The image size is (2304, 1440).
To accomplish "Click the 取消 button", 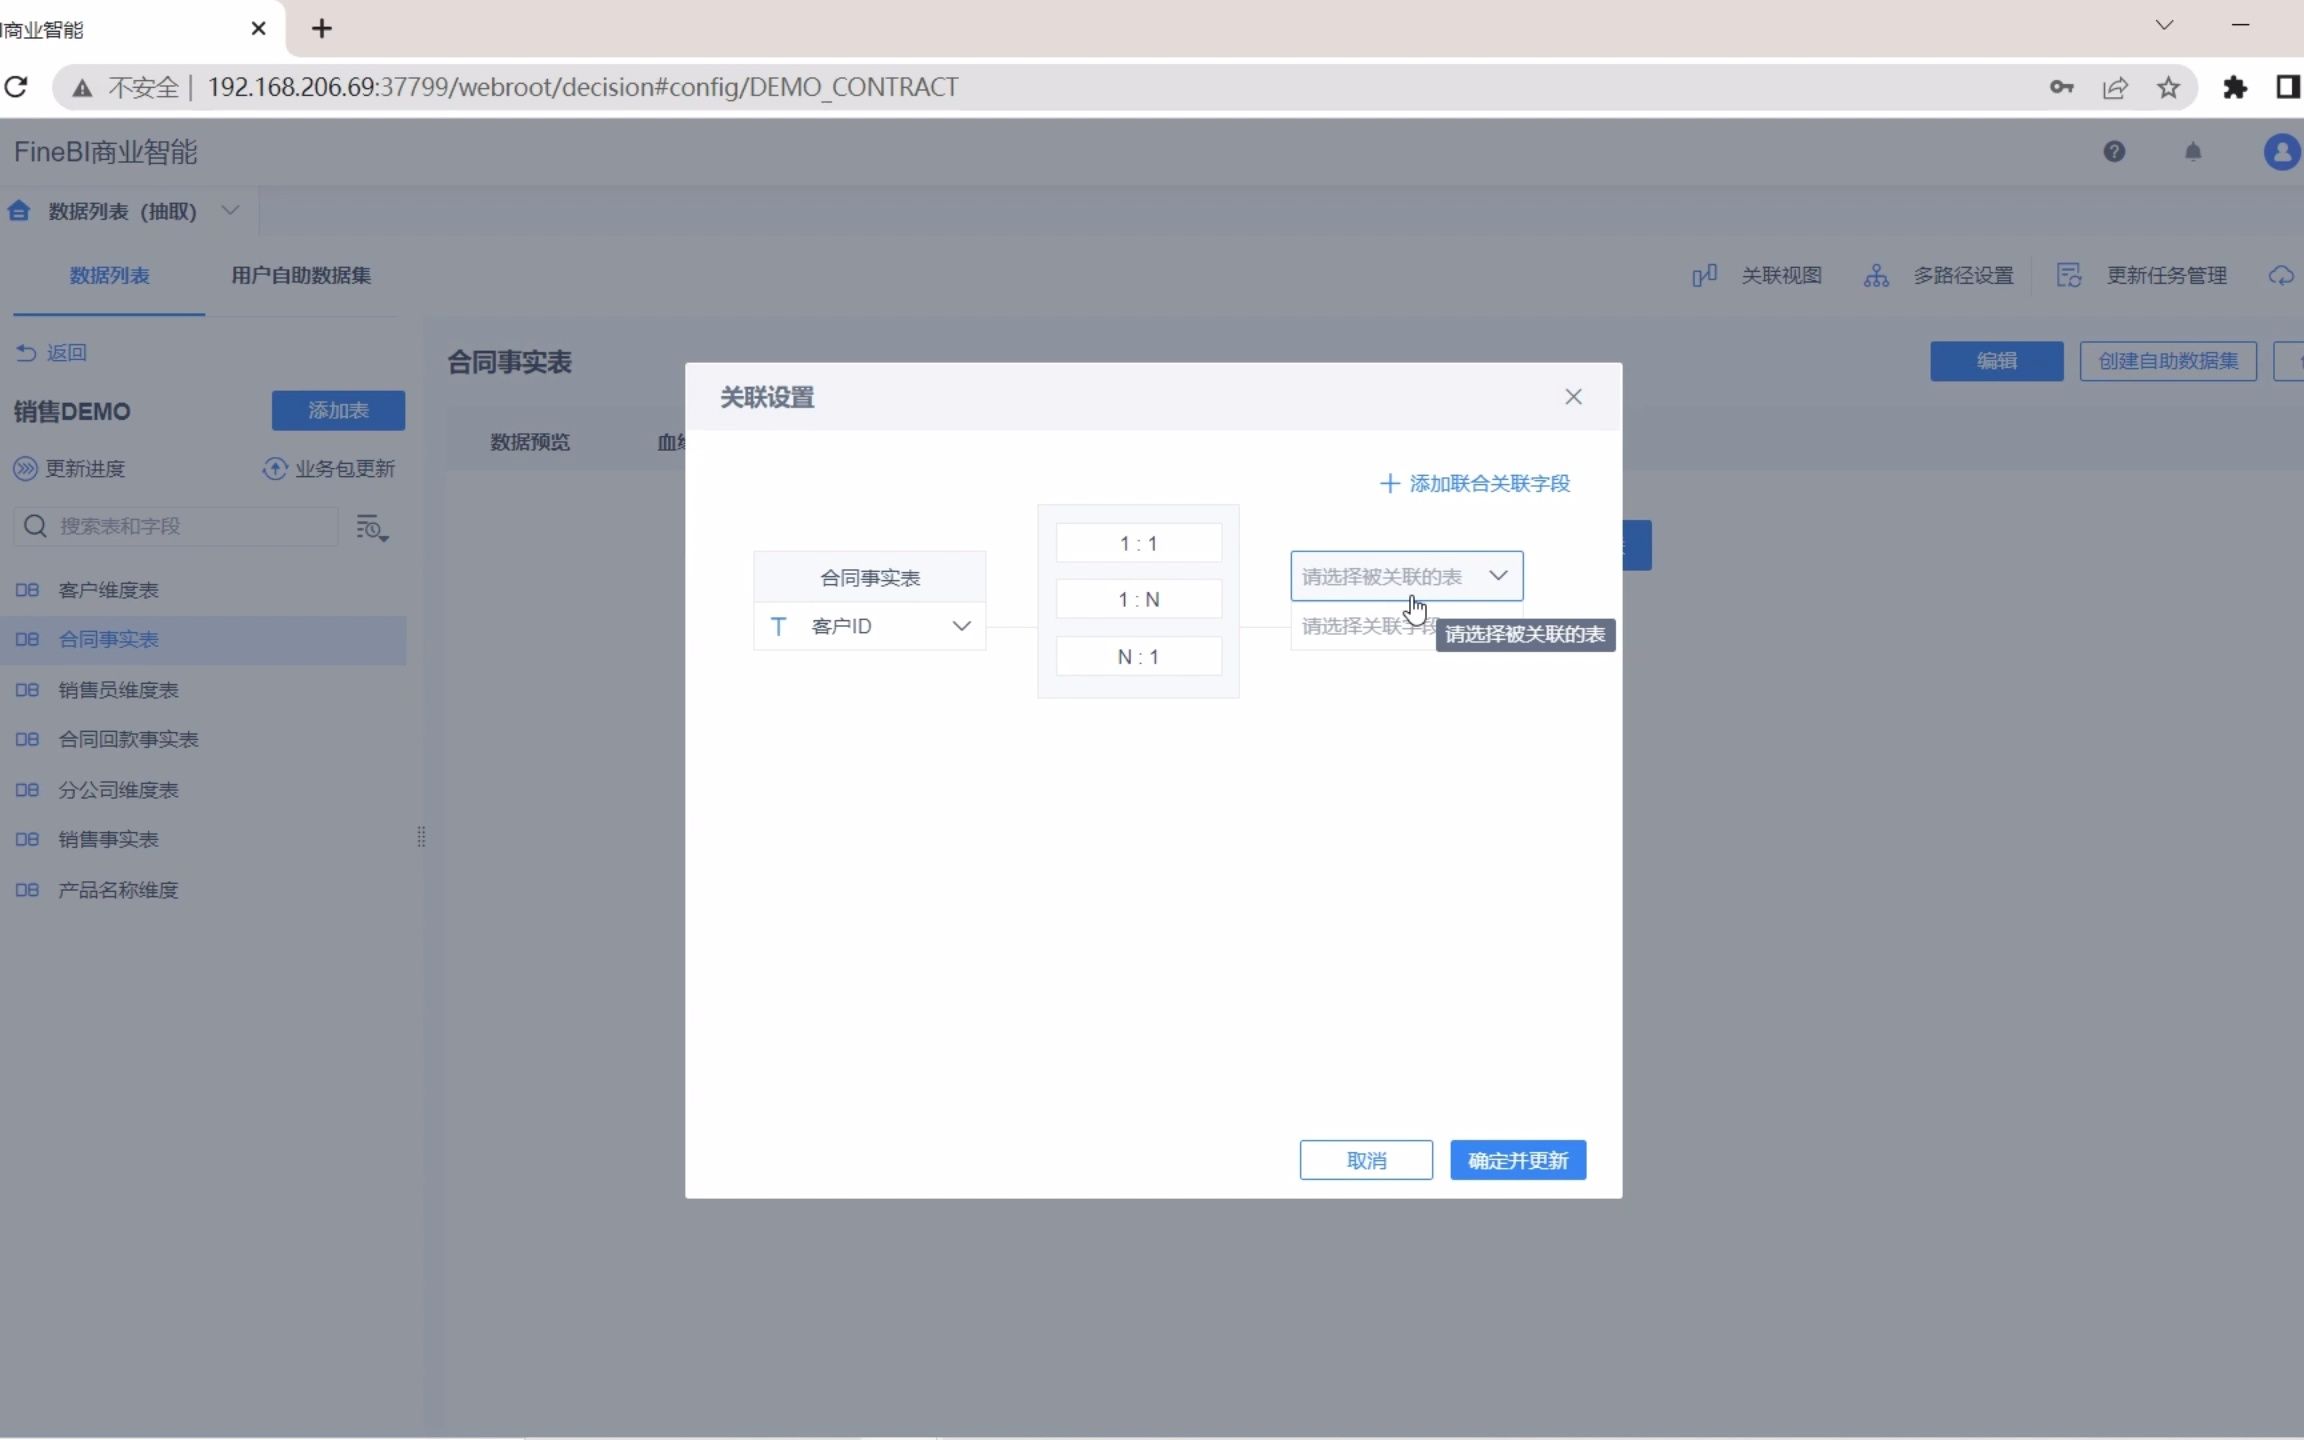I will point(1366,1160).
